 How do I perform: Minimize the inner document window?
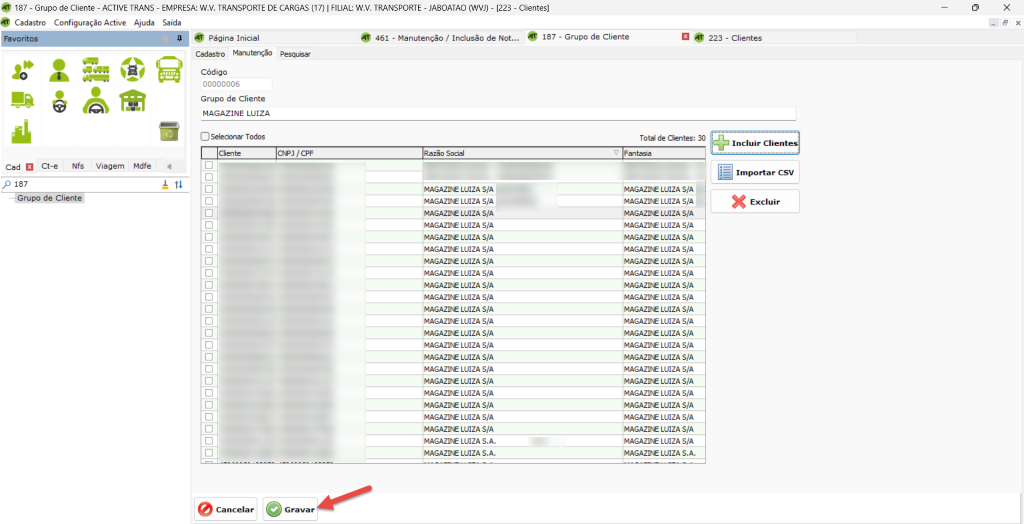[x=994, y=23]
